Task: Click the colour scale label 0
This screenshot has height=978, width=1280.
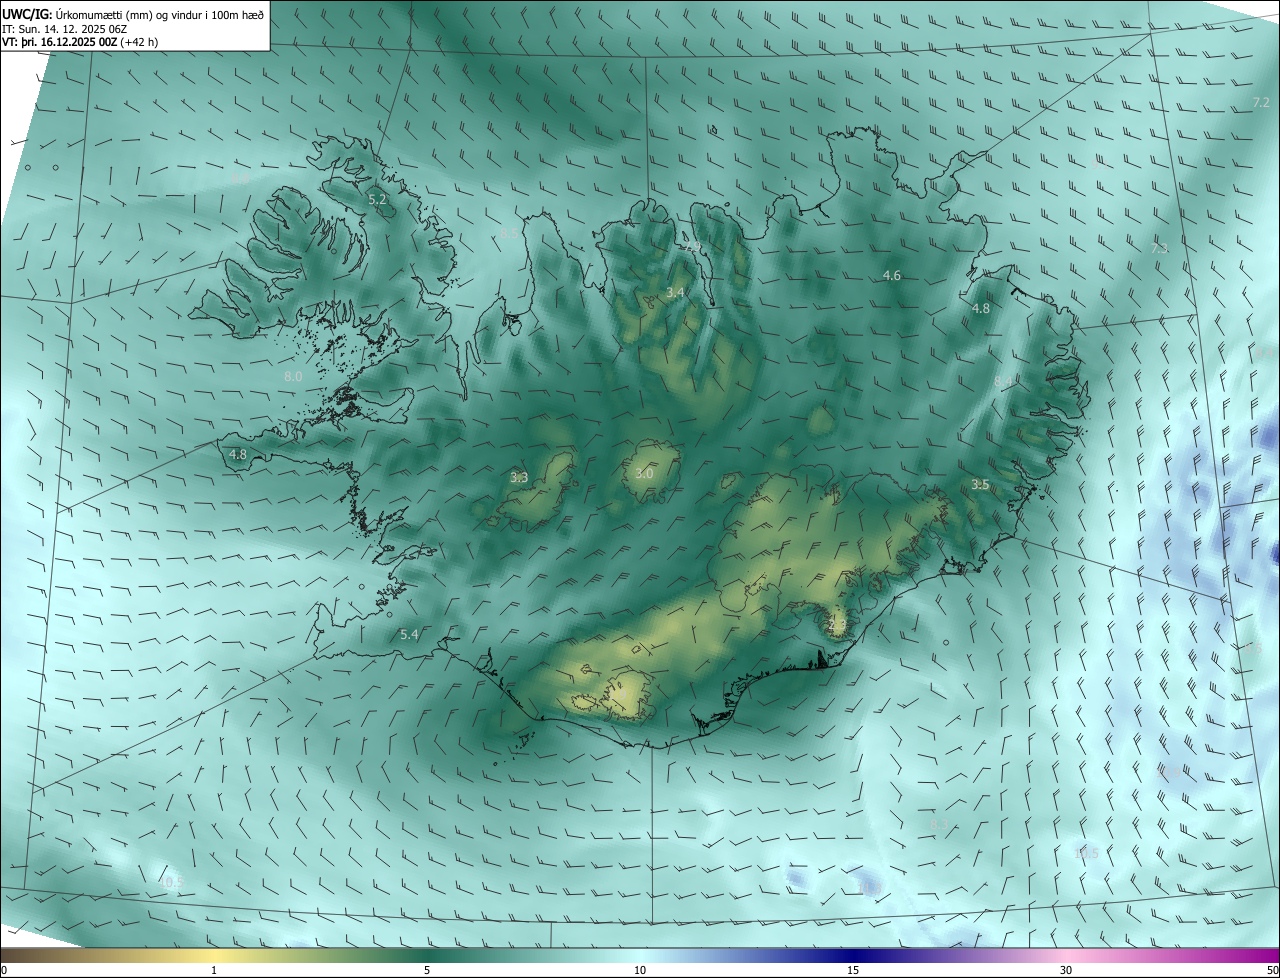Action: (4, 970)
